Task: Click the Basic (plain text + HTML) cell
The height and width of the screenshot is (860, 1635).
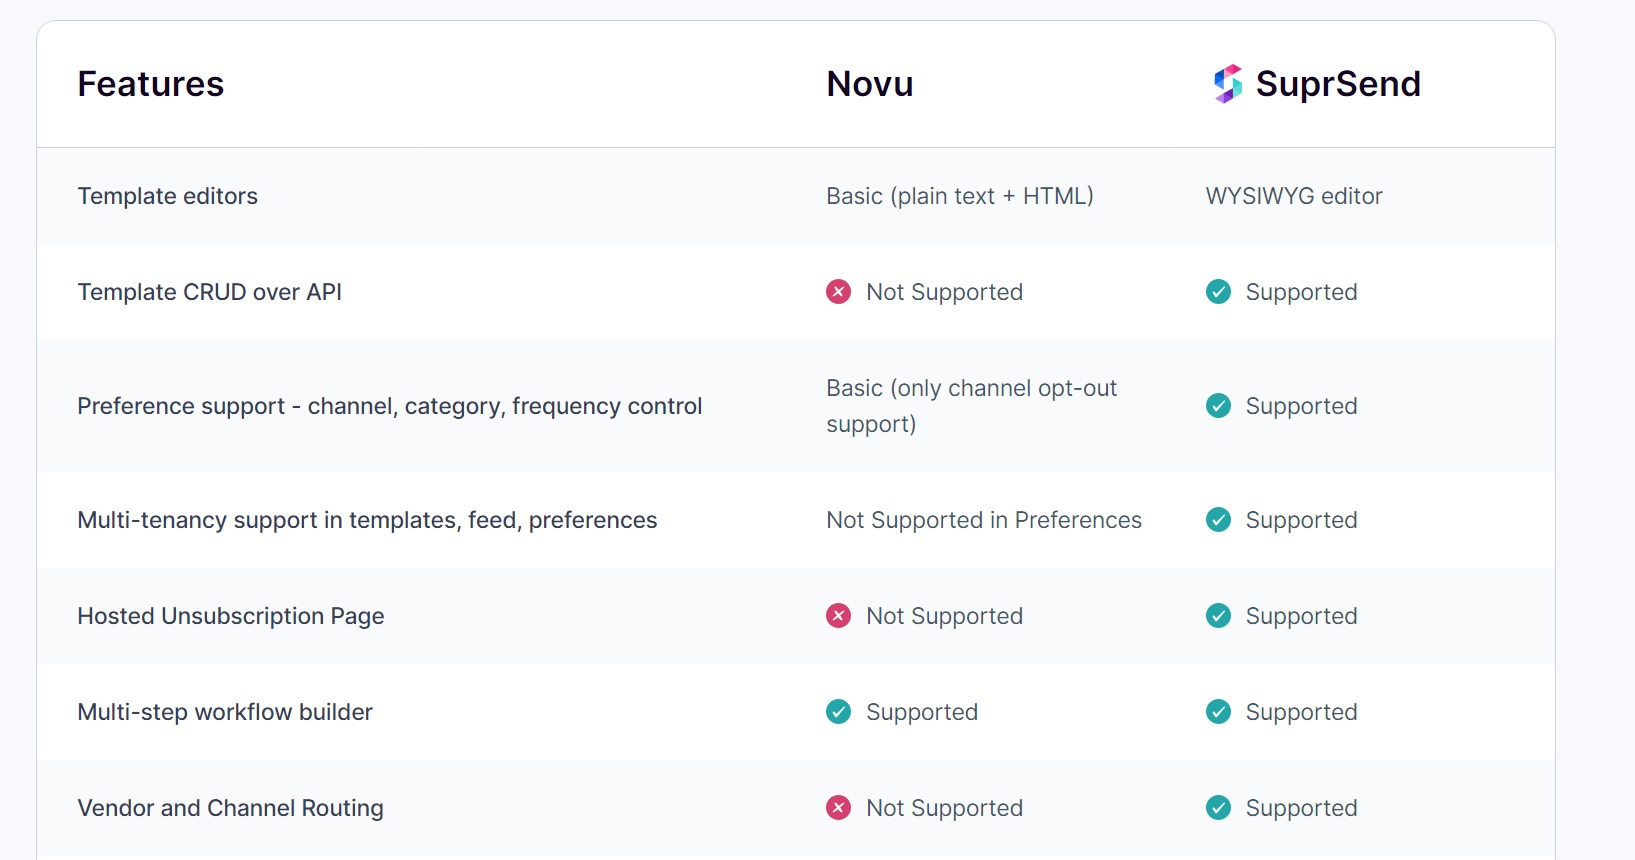Action: 960,196
